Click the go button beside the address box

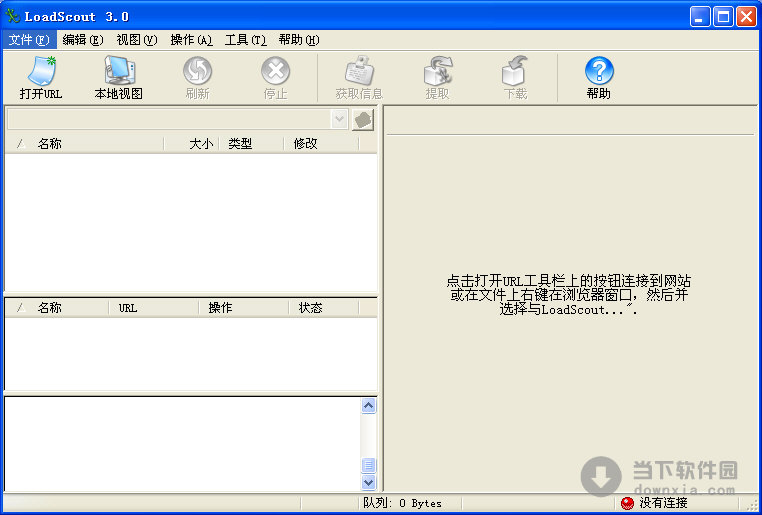tap(363, 120)
